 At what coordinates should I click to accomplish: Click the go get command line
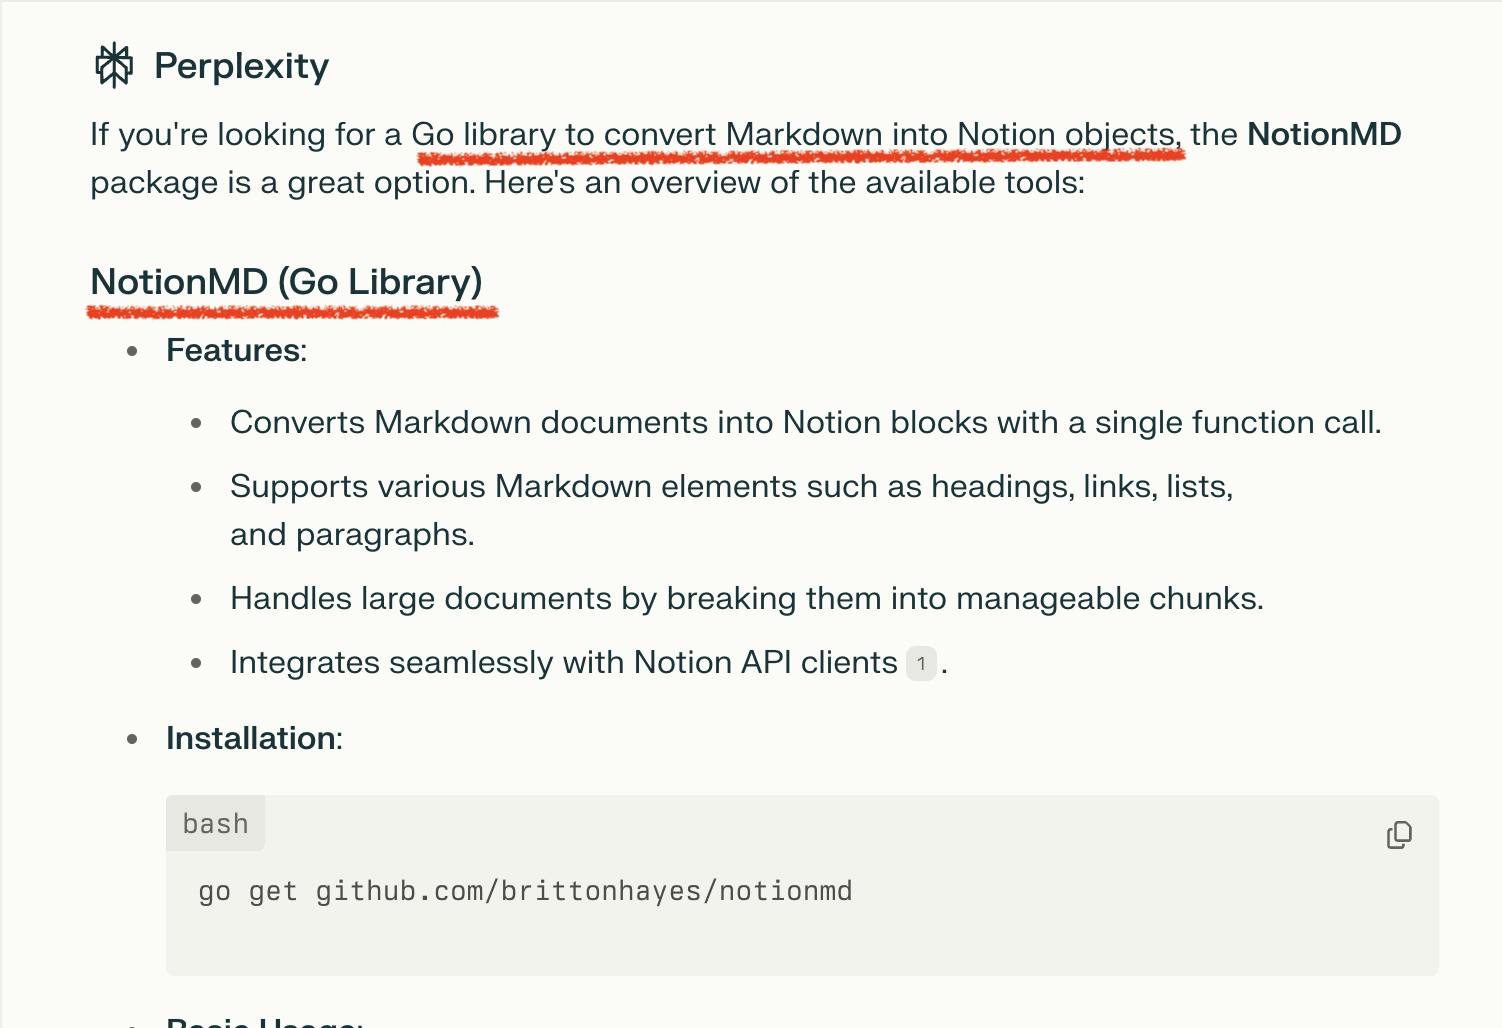pos(524,891)
